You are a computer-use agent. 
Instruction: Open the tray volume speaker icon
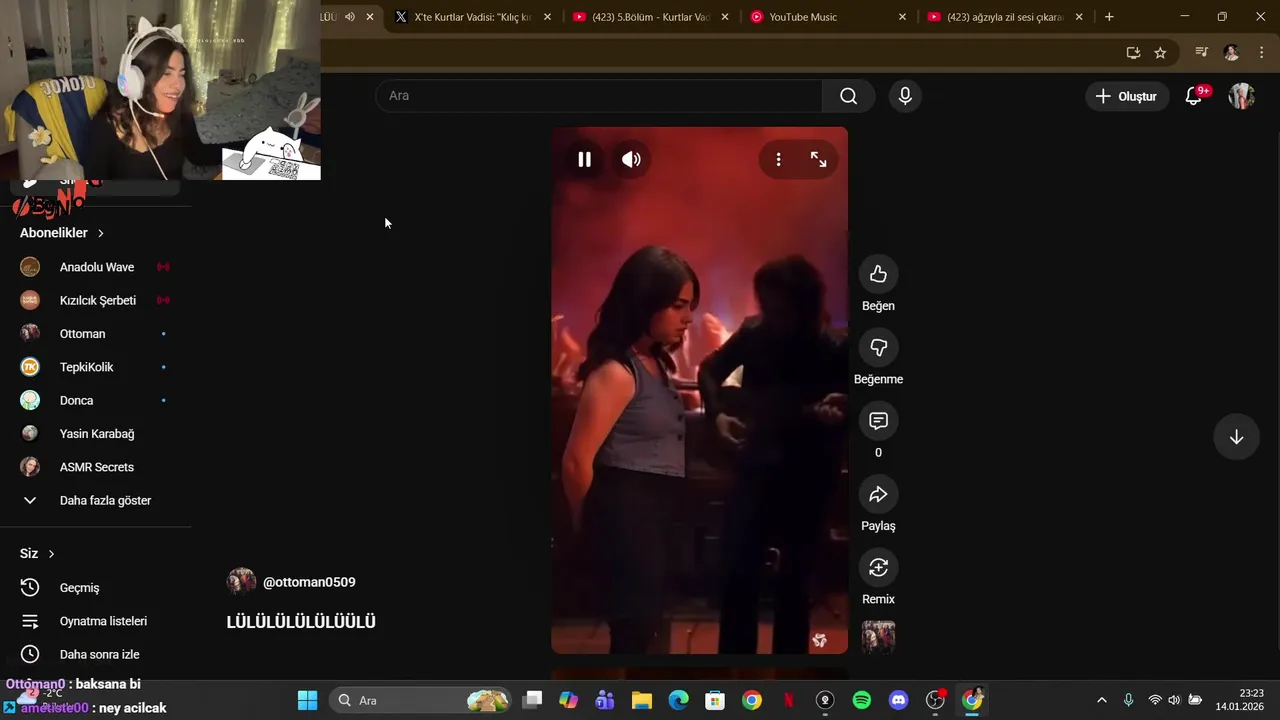[1174, 700]
